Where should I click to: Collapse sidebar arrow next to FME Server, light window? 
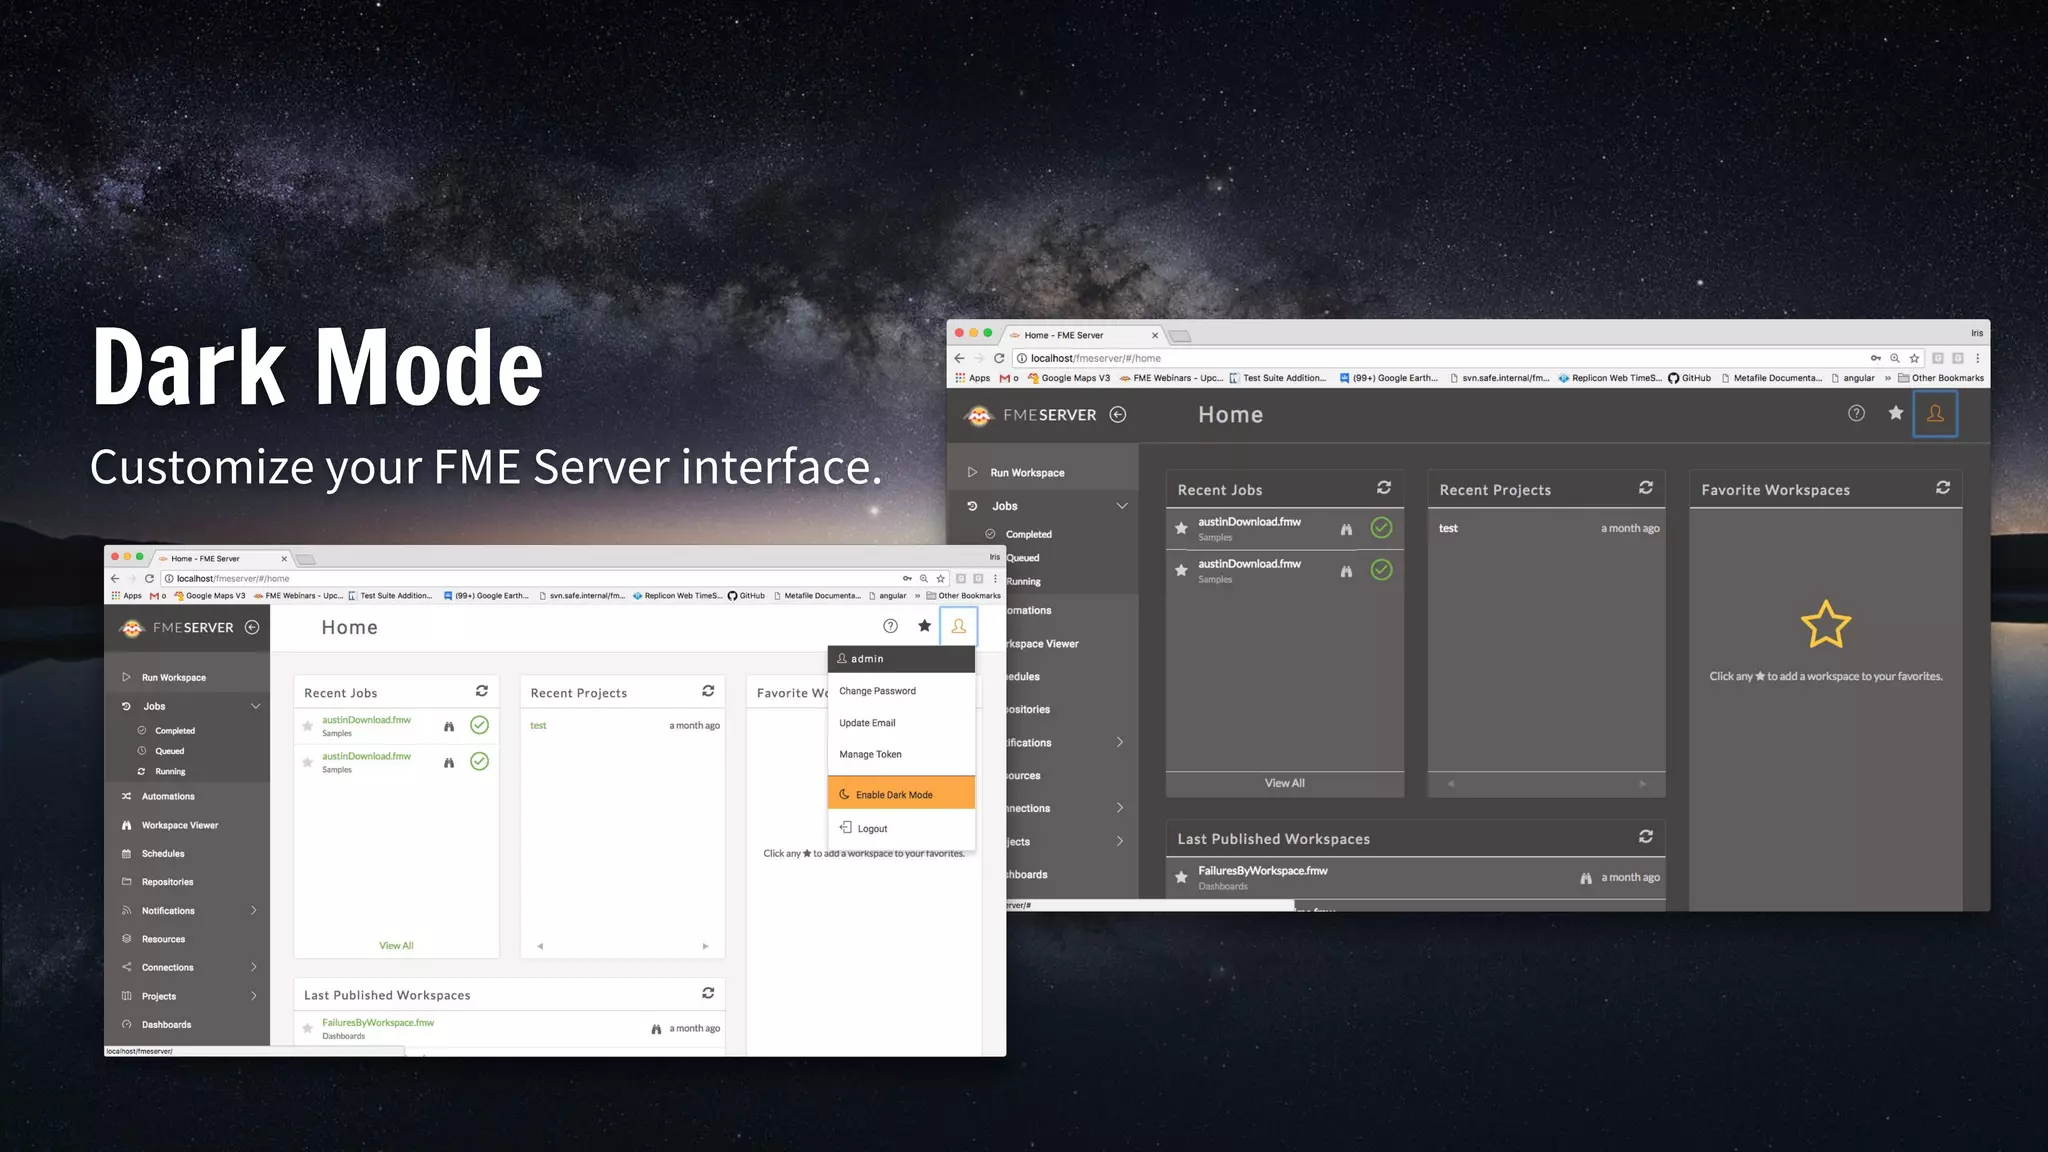(x=252, y=627)
